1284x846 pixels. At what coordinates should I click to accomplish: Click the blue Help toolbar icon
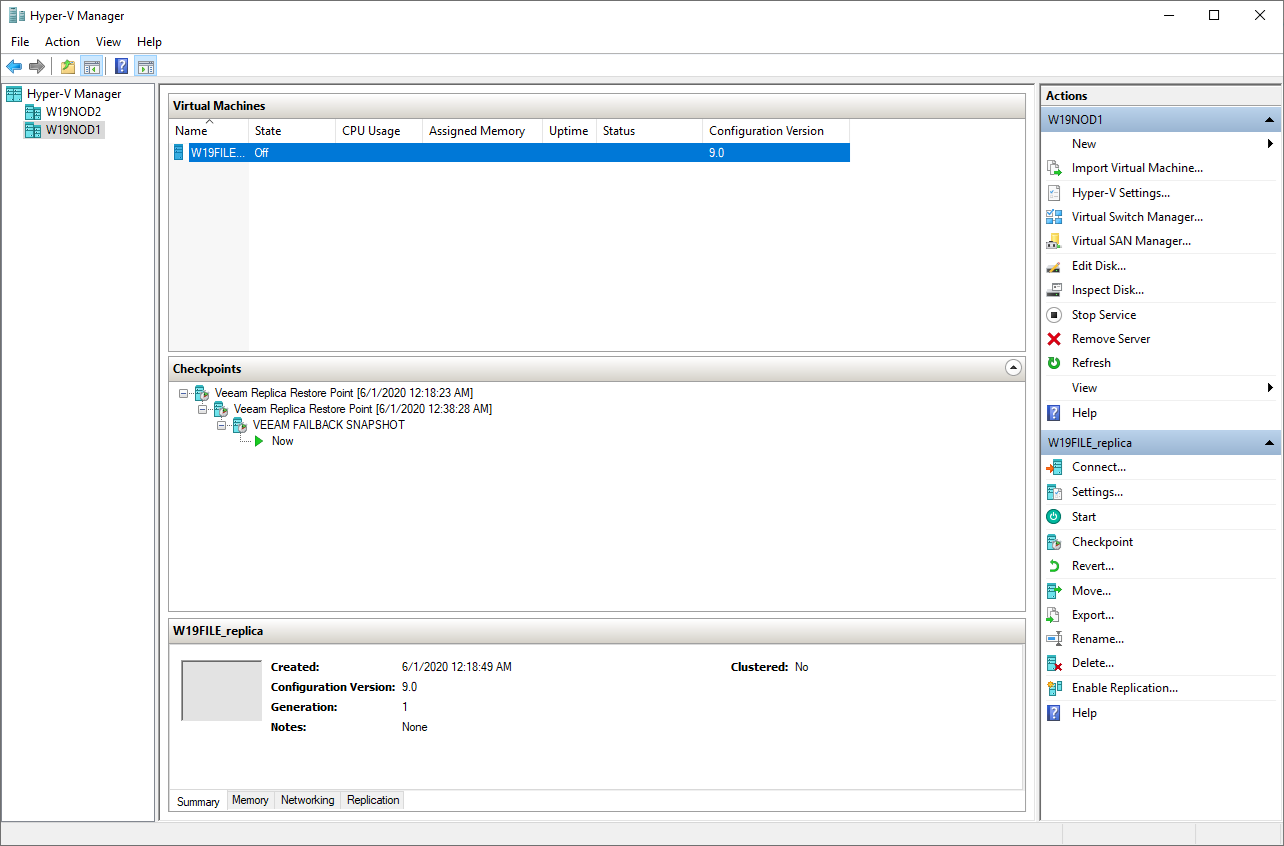click(122, 67)
